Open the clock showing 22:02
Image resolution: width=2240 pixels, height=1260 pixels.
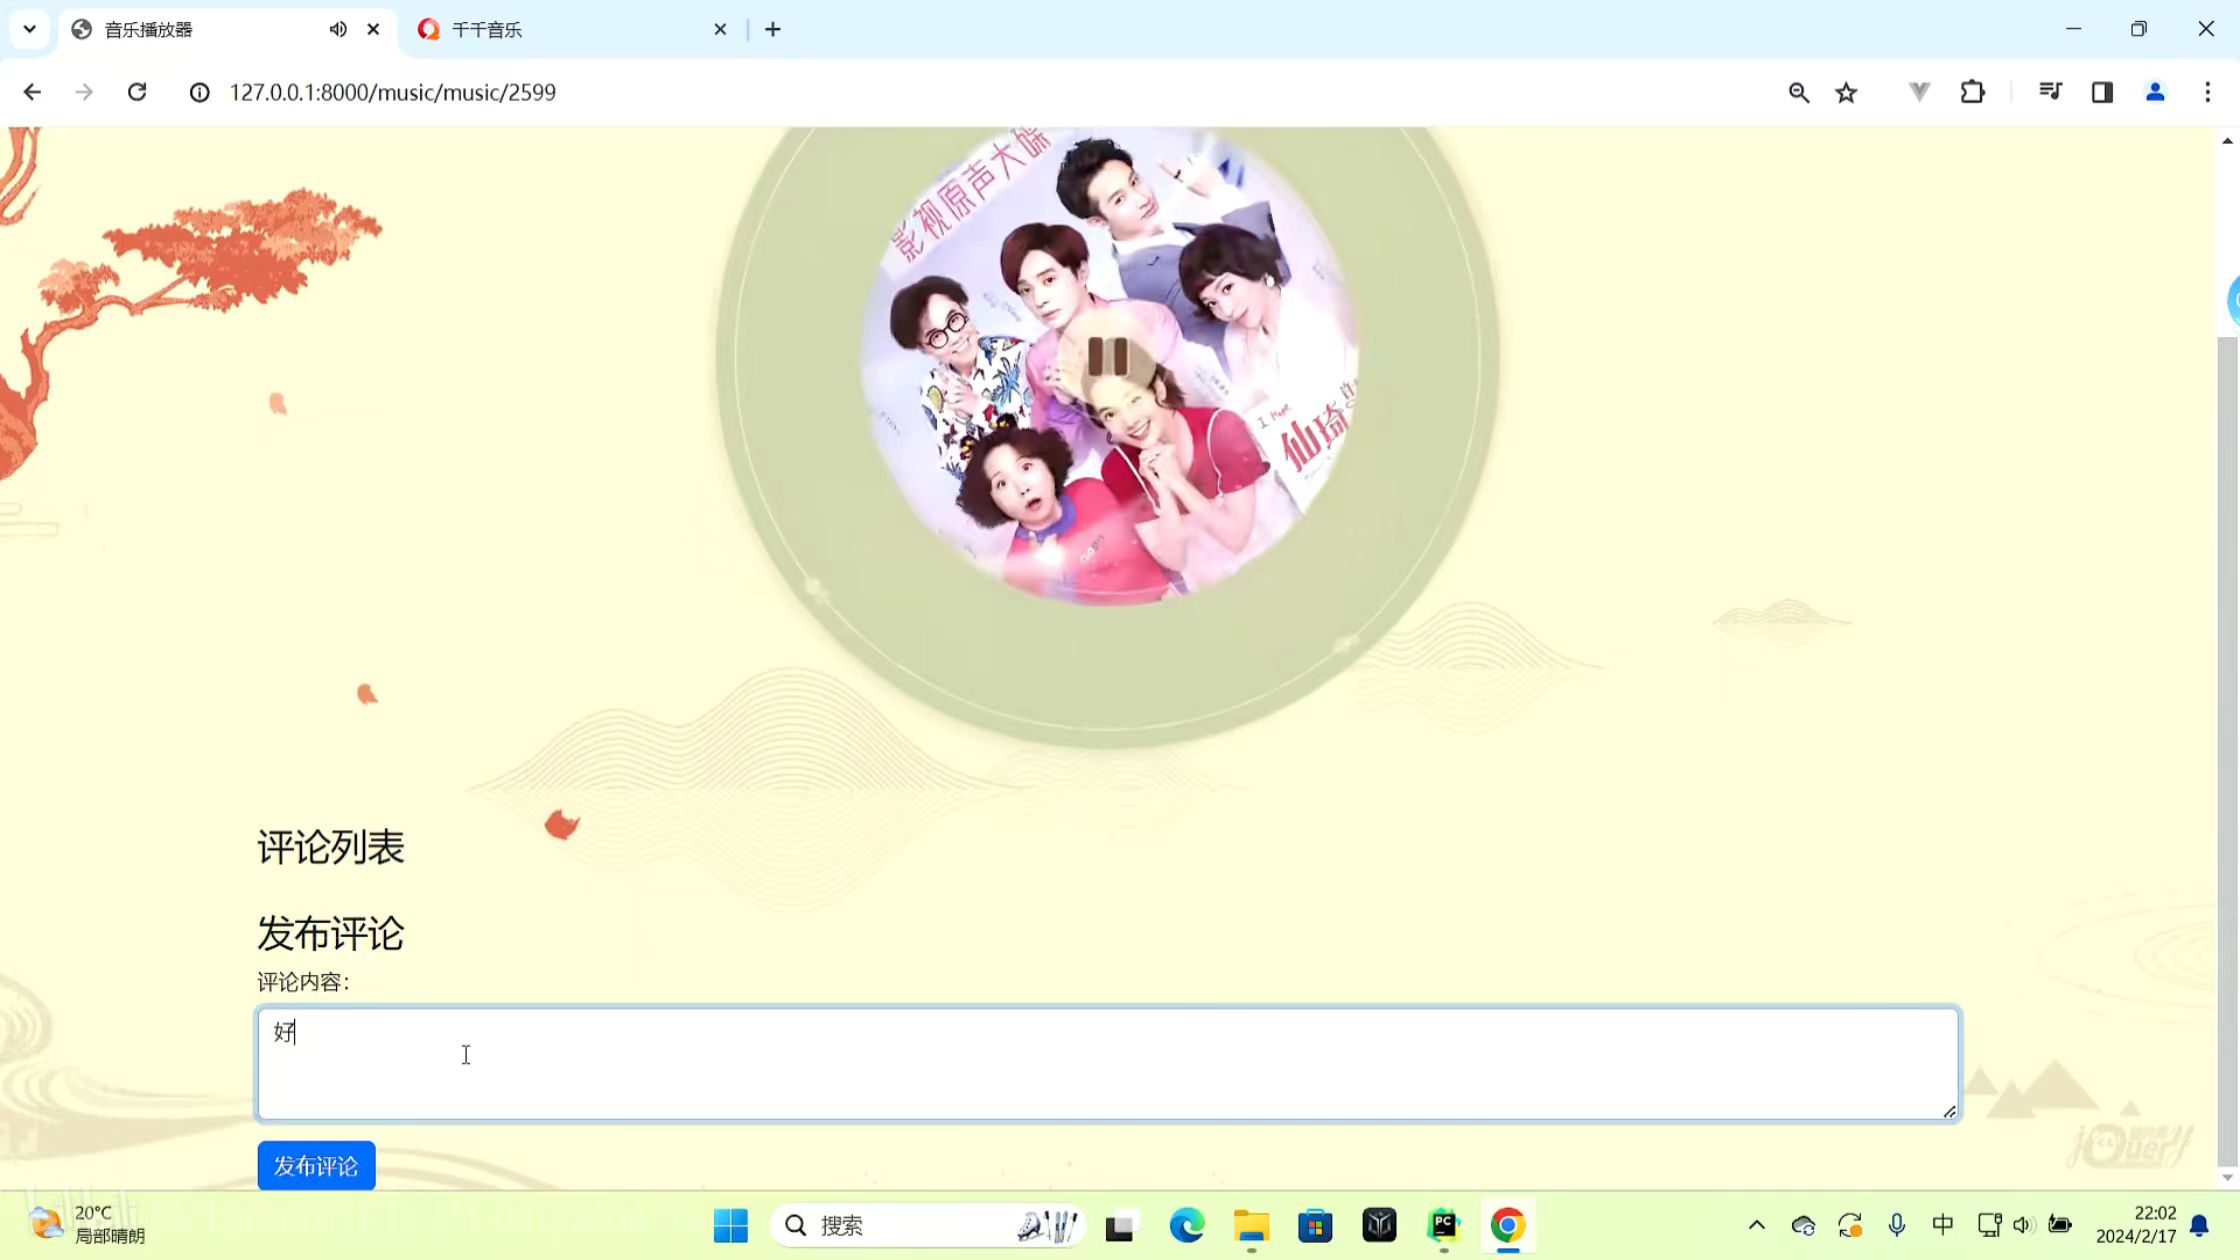point(2136,1225)
